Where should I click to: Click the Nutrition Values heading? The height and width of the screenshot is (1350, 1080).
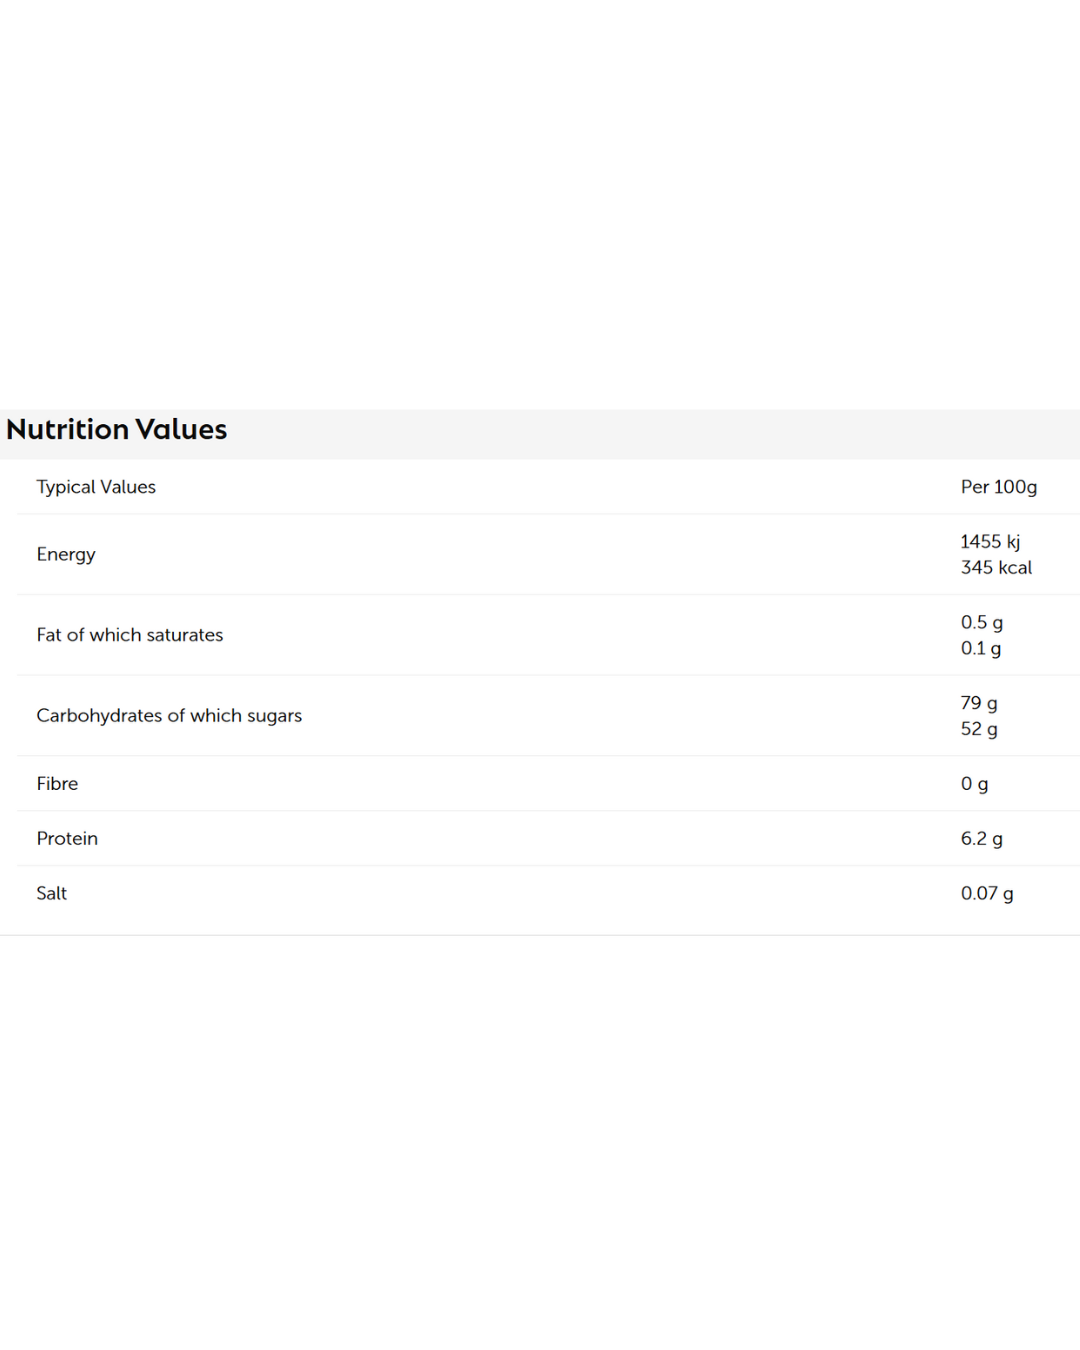click(x=117, y=430)
